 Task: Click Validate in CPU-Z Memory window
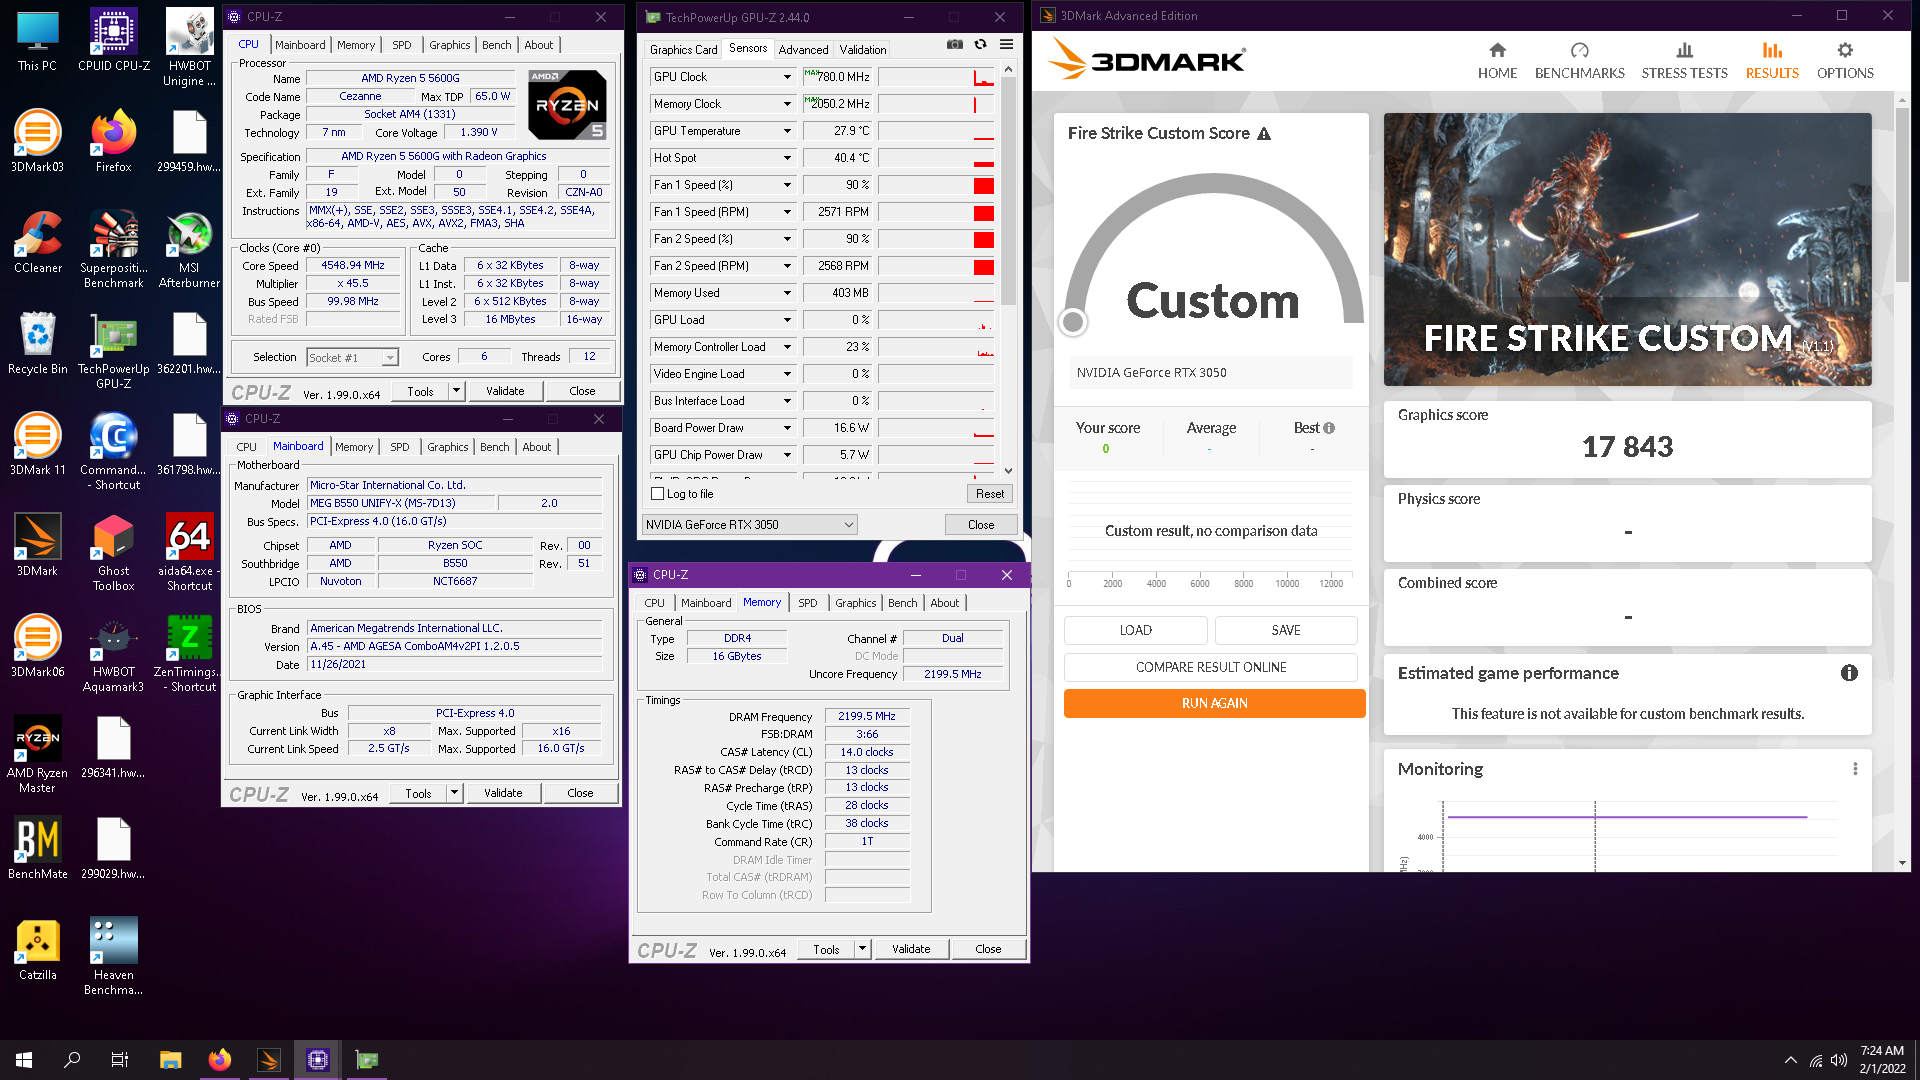click(x=911, y=949)
